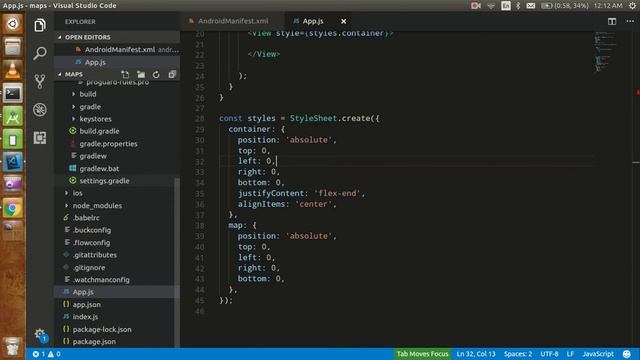Change indentation via Spaces: 2

coord(518,354)
